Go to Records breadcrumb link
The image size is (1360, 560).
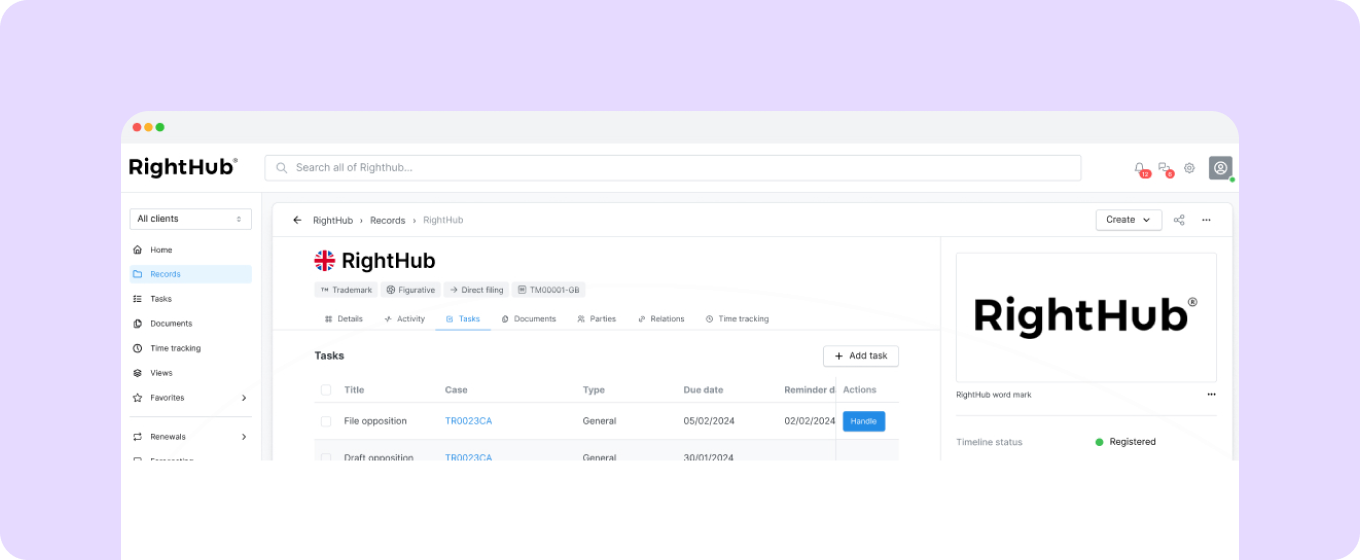pyautogui.click(x=388, y=220)
